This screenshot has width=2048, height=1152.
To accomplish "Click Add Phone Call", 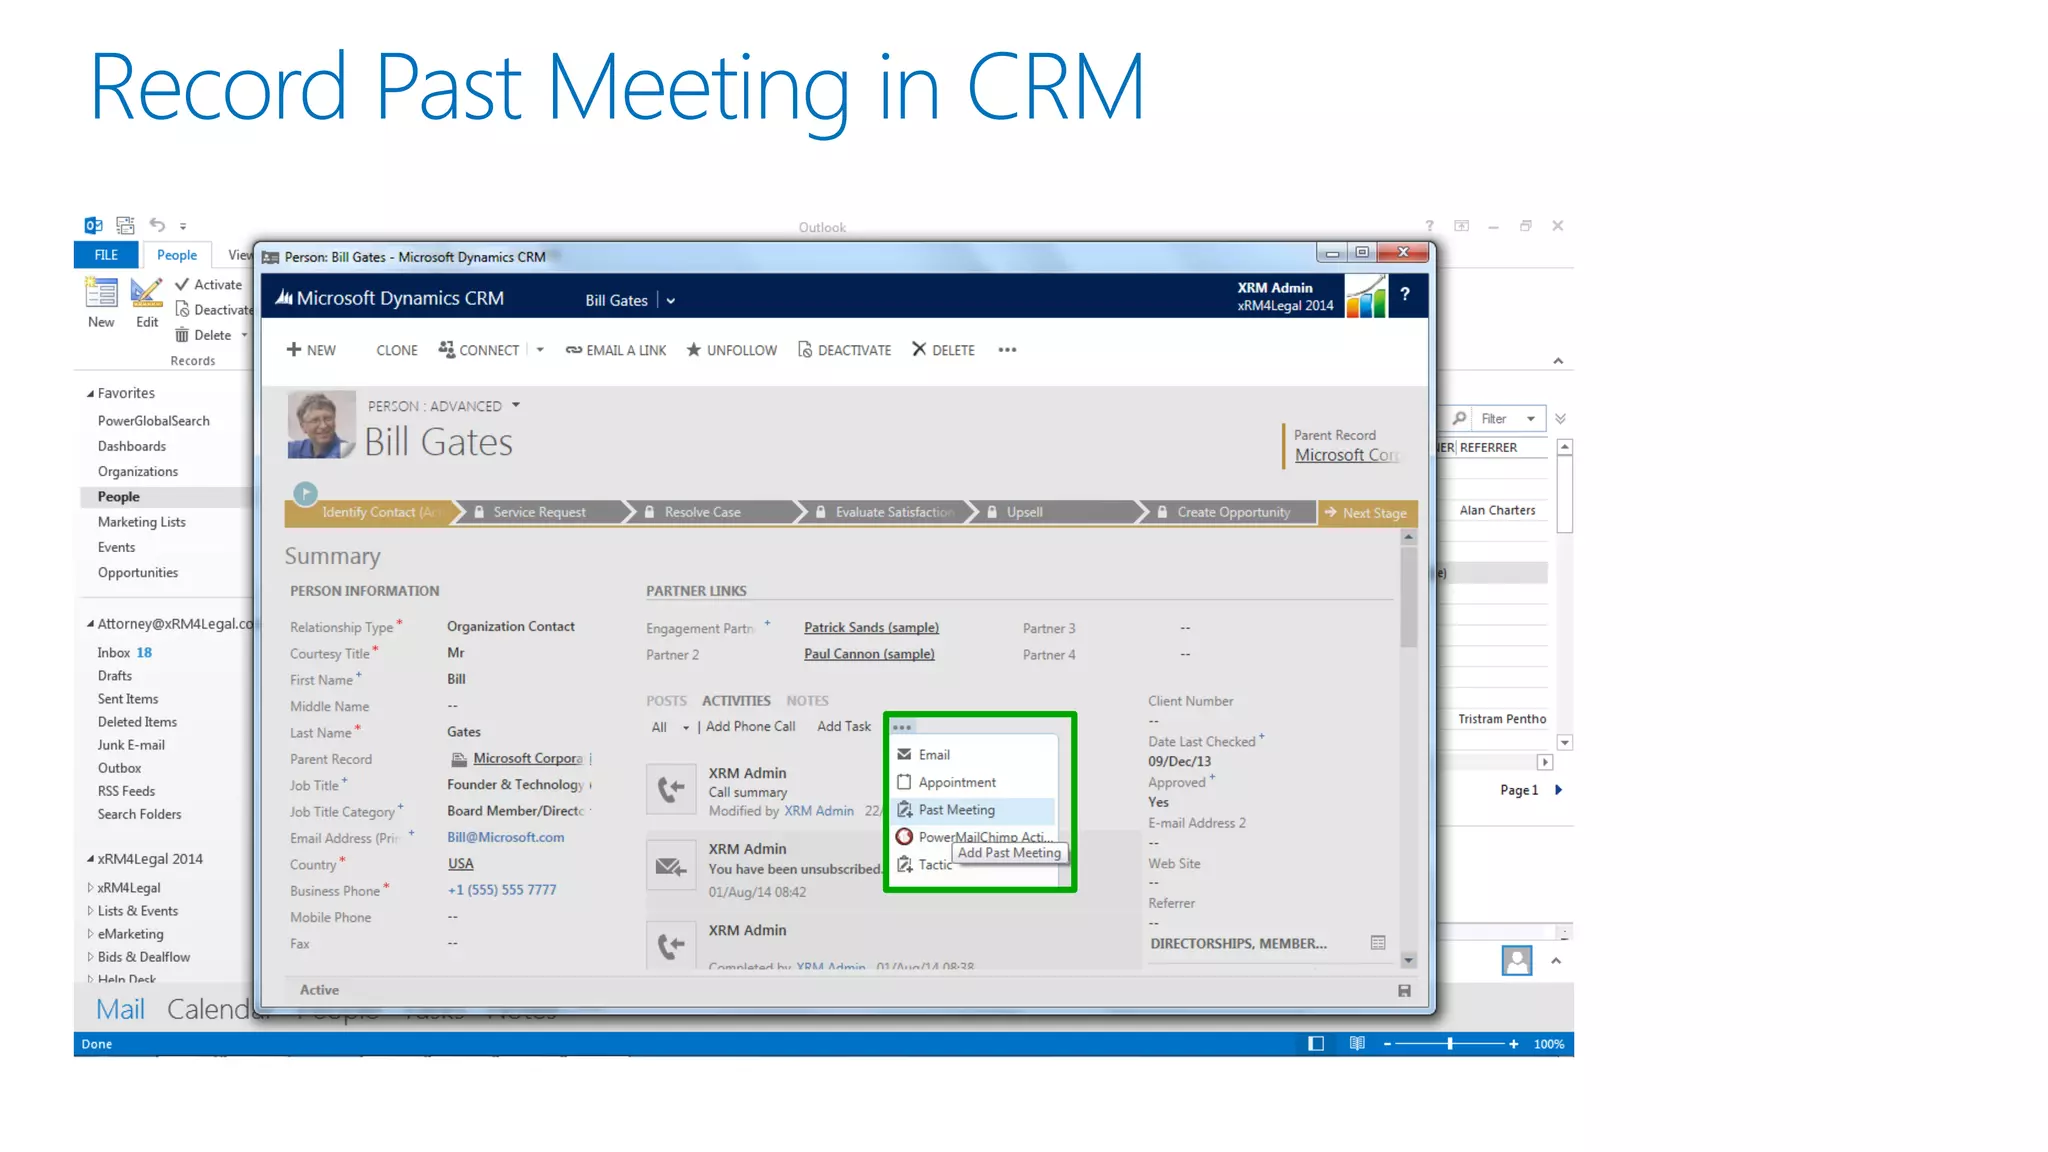I will point(750,726).
